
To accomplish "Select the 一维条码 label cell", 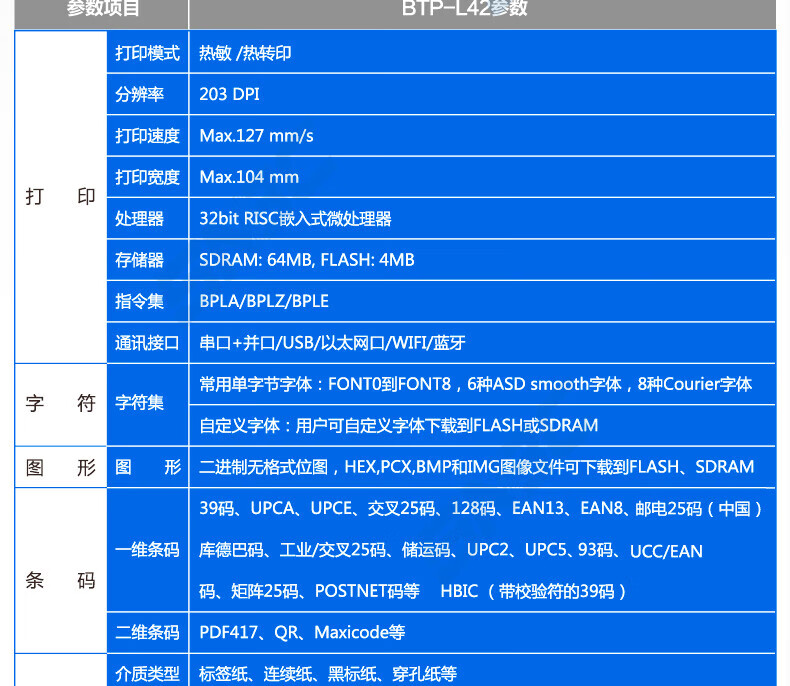I will [147, 549].
